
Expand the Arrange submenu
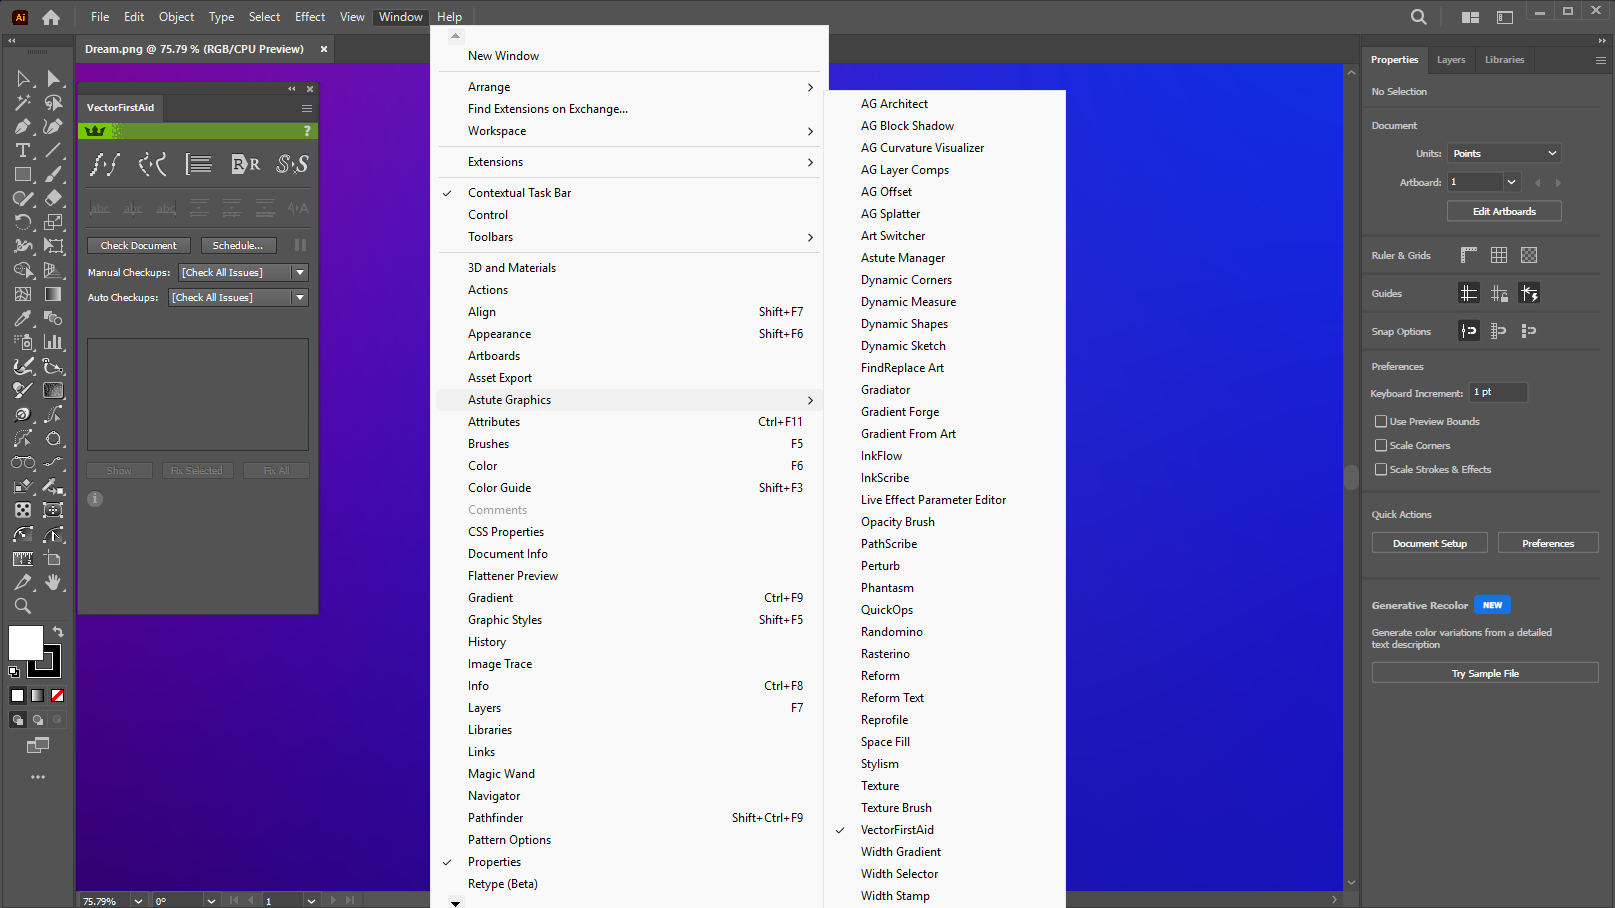(x=629, y=87)
